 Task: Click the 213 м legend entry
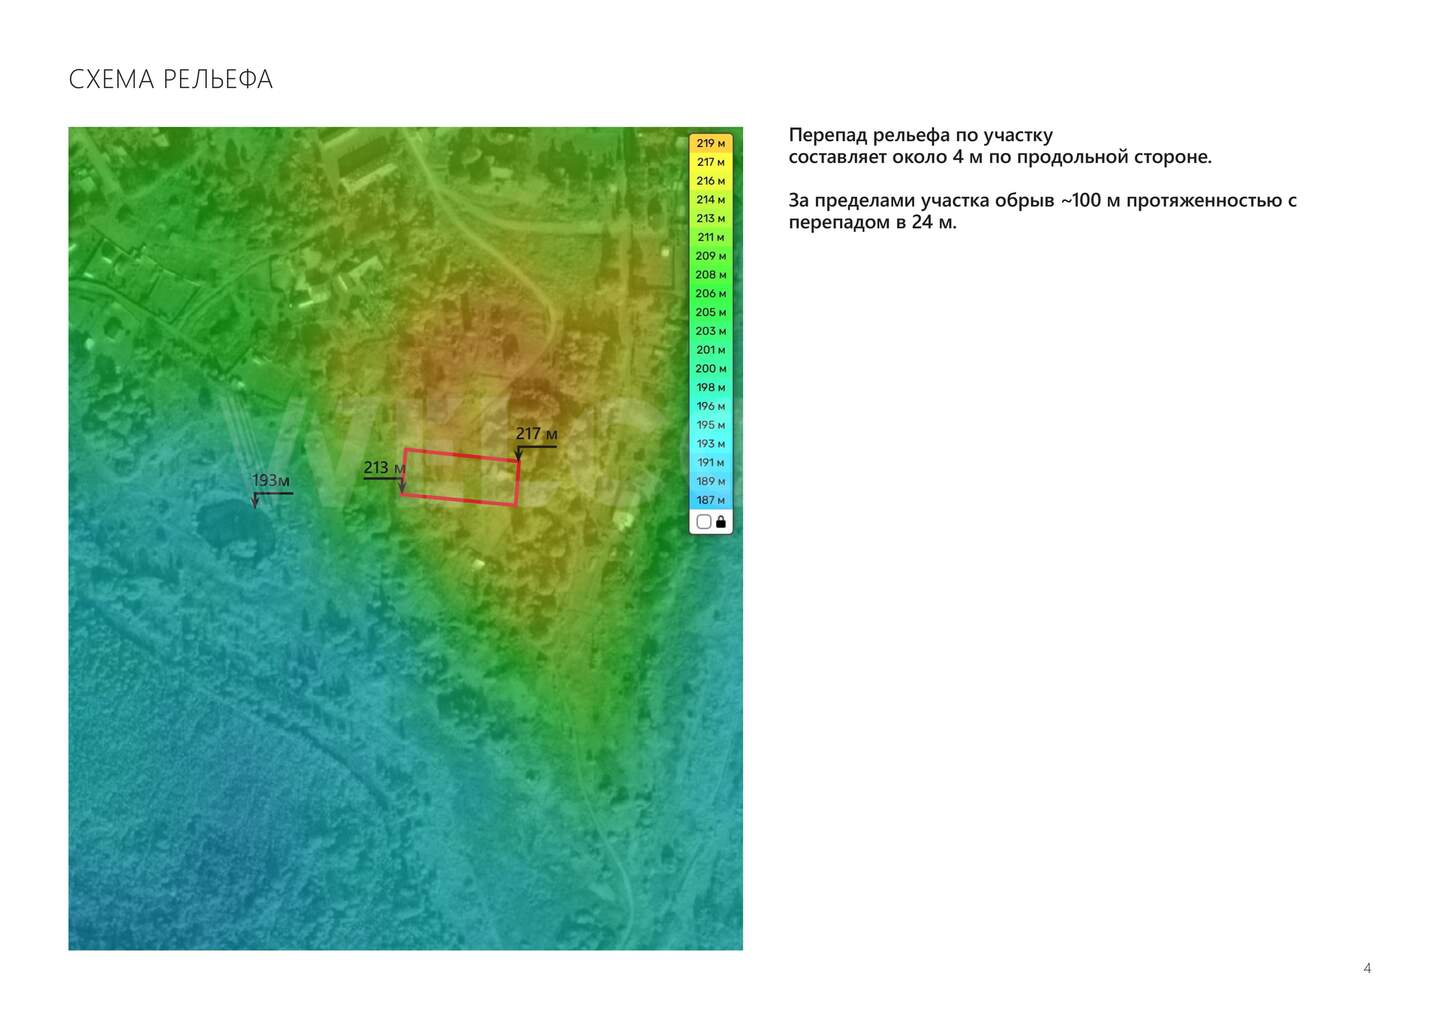(711, 218)
